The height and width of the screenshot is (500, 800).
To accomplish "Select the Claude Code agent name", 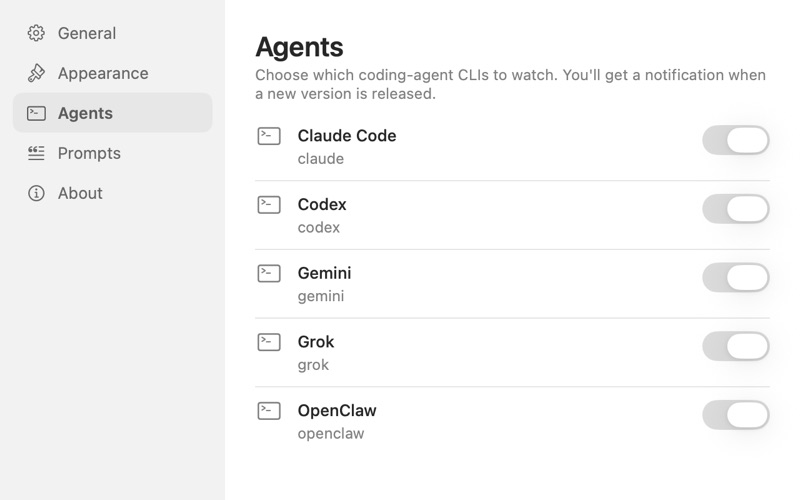I will tap(347, 136).
